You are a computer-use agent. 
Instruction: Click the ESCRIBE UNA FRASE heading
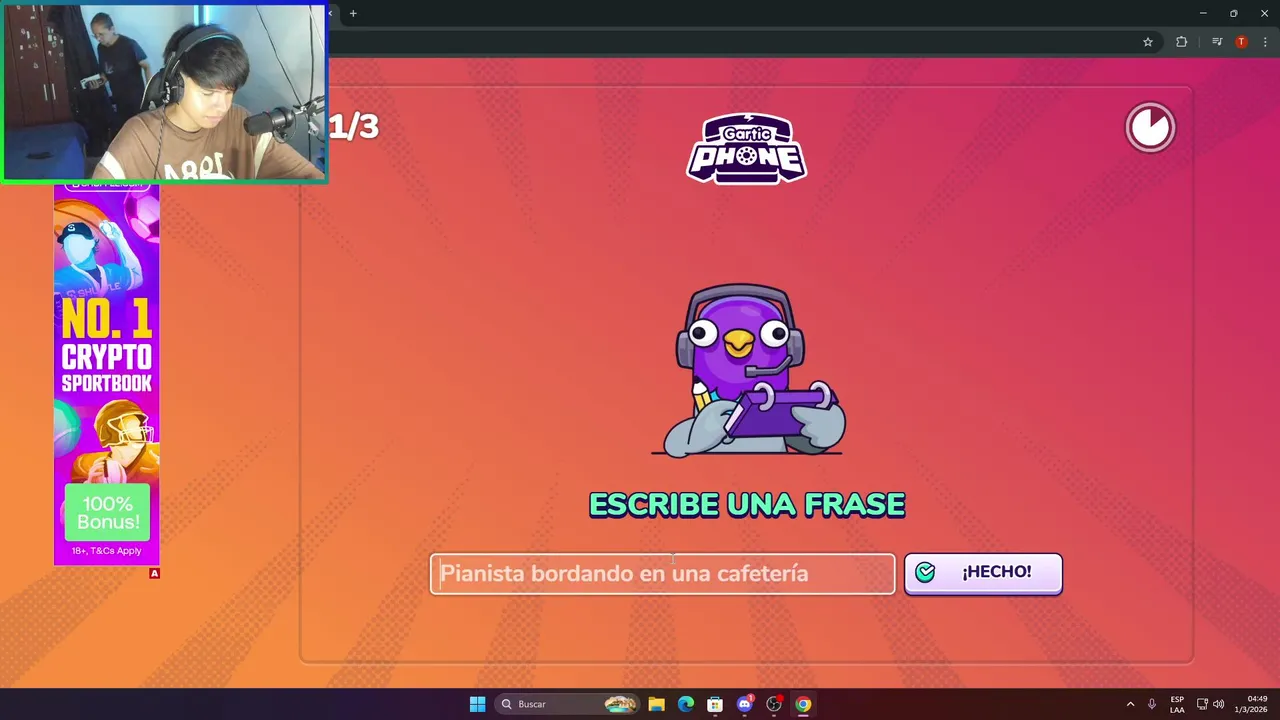click(747, 505)
